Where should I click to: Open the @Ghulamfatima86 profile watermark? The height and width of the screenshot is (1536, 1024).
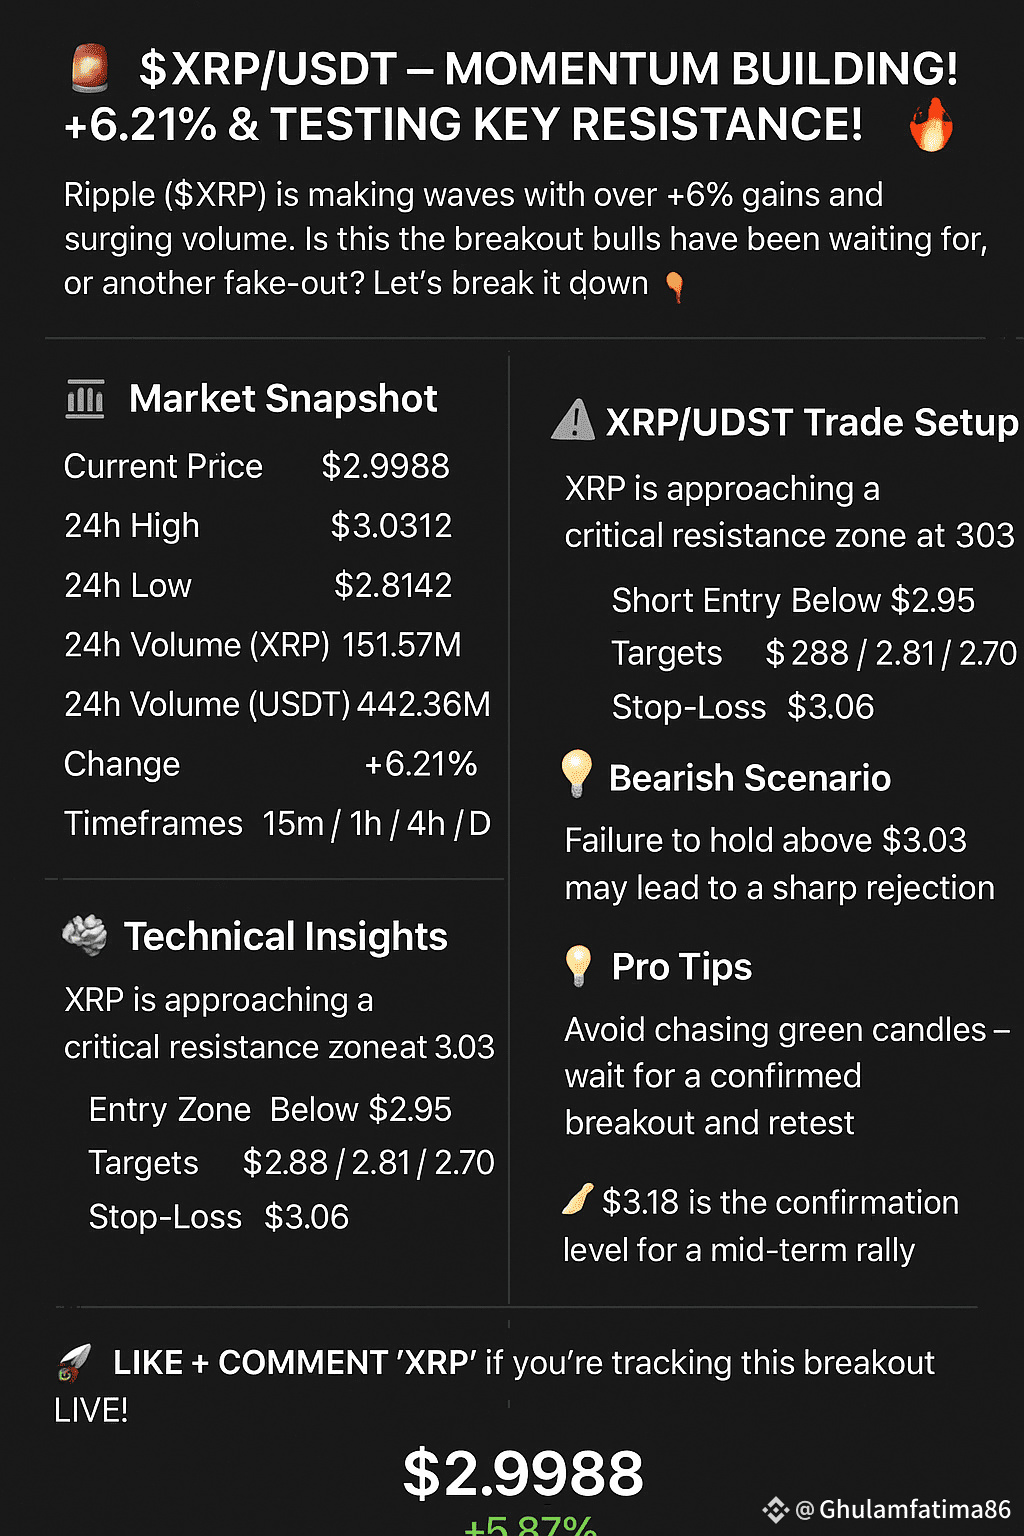point(903,1509)
